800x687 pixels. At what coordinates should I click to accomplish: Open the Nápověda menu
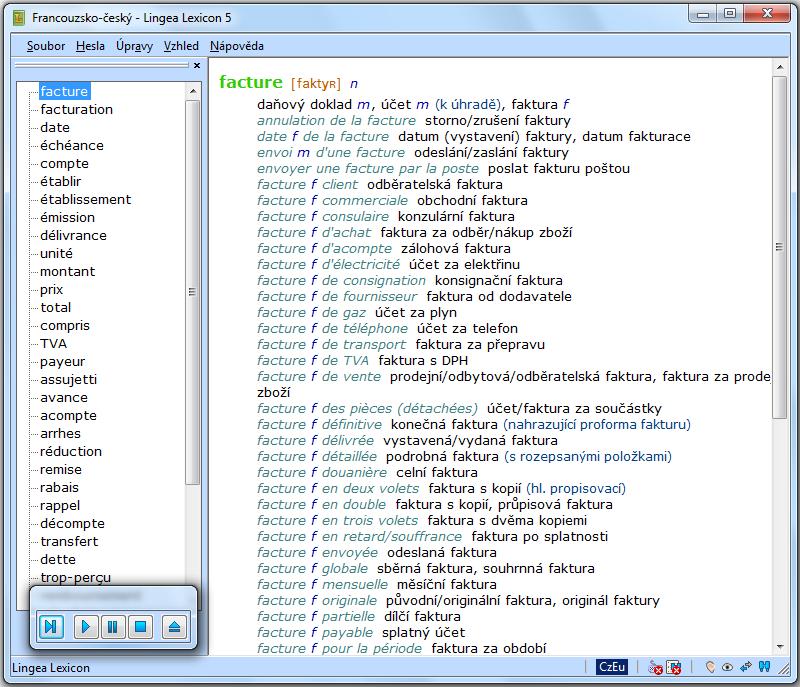click(237, 46)
